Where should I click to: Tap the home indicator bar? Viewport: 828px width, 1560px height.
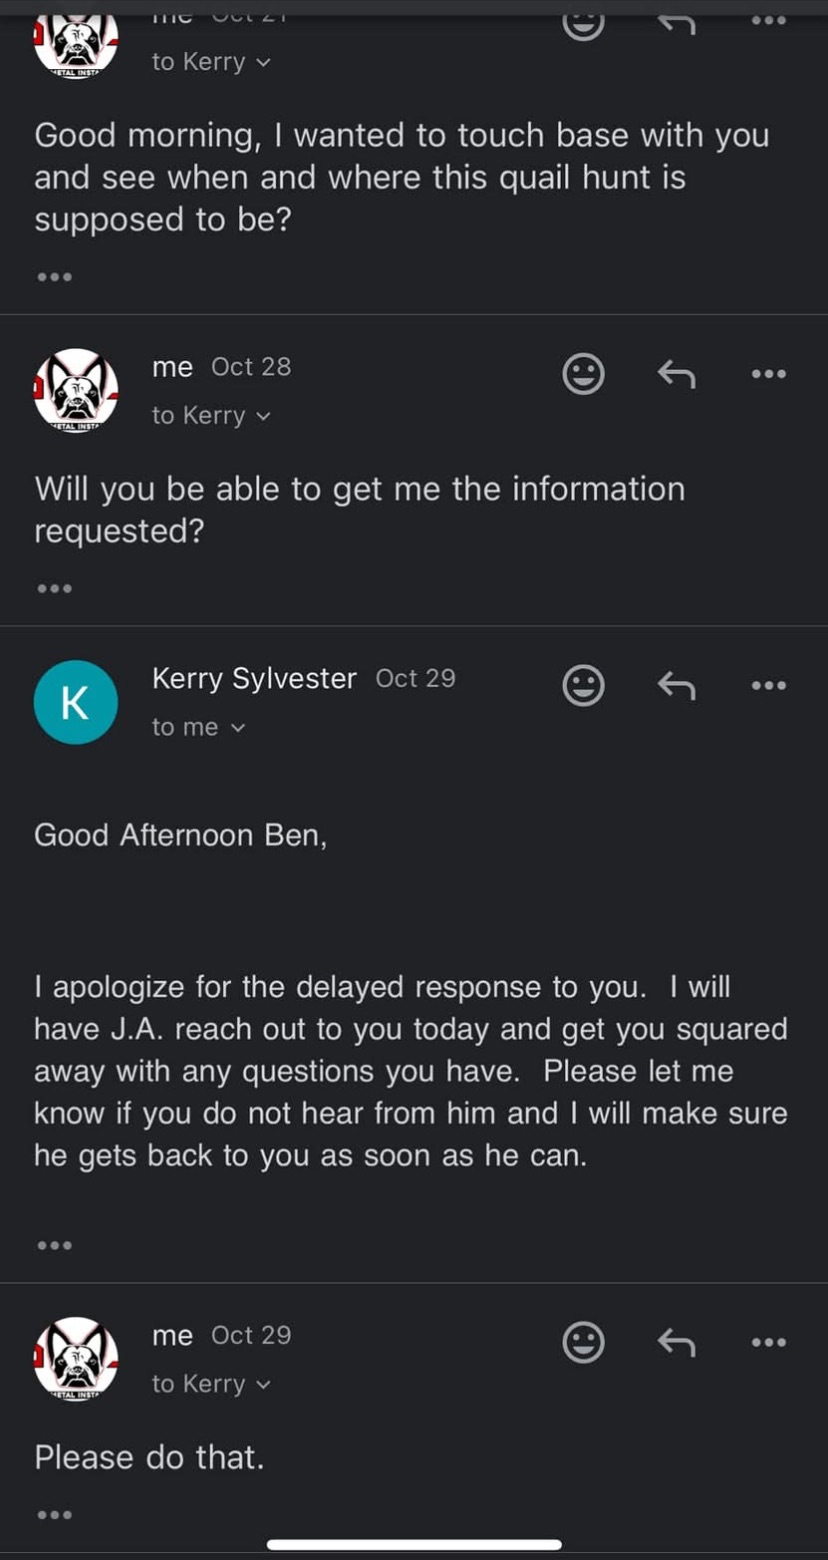[x=414, y=1544]
